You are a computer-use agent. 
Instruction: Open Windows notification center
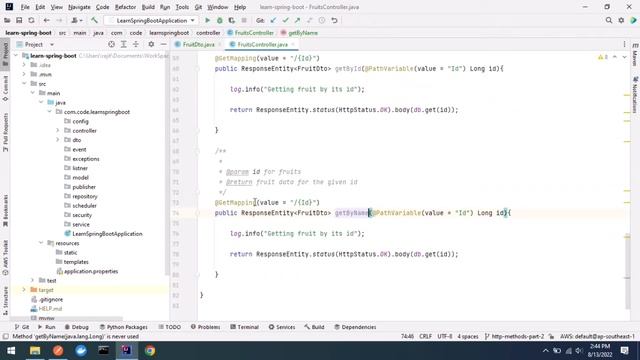[624, 351]
